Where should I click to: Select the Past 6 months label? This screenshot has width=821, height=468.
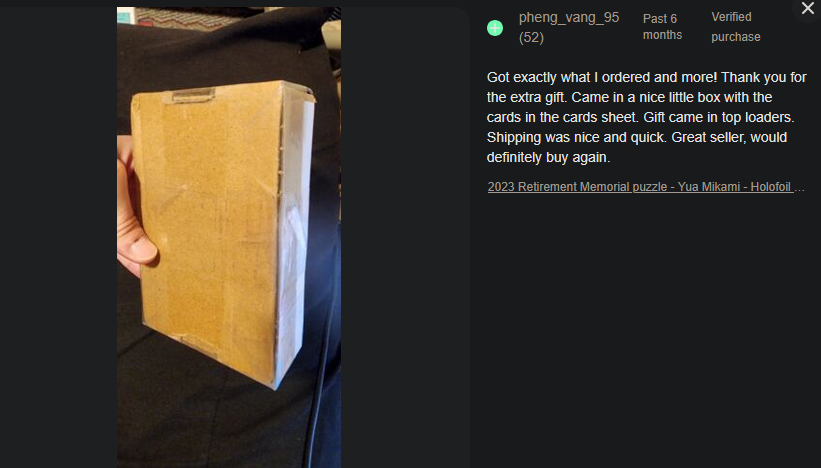[662, 27]
